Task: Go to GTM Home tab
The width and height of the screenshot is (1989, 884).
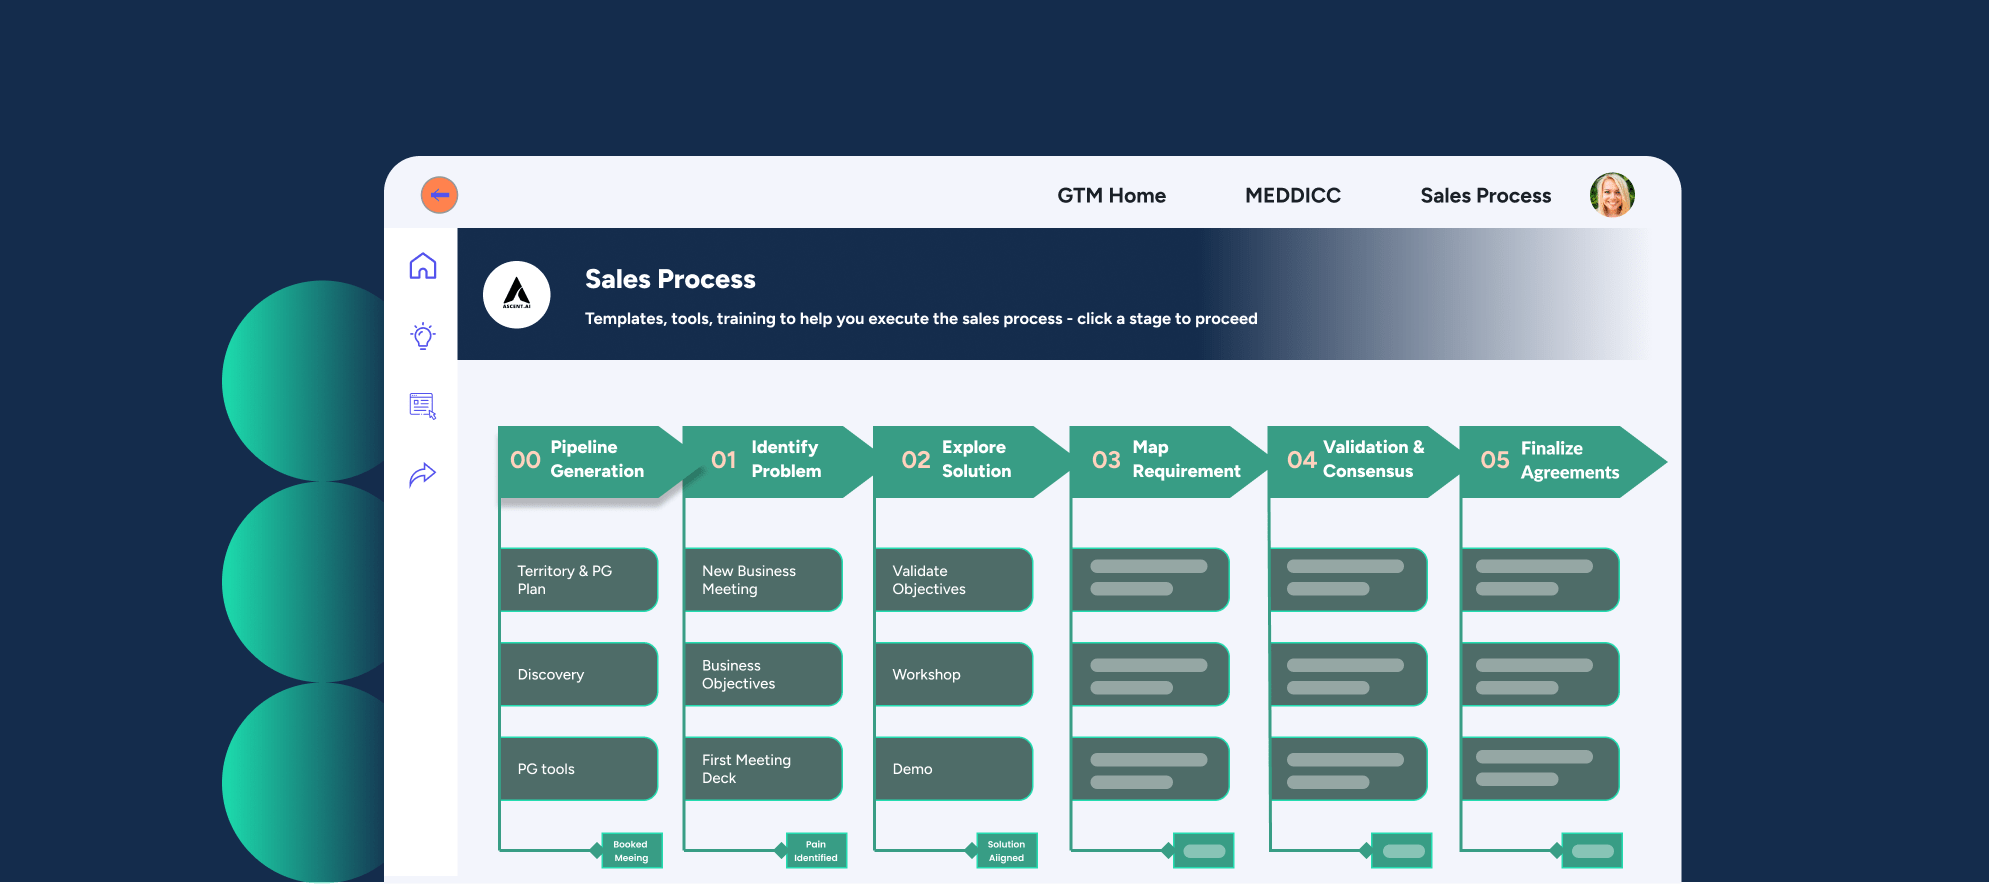Action: [x=1111, y=196]
